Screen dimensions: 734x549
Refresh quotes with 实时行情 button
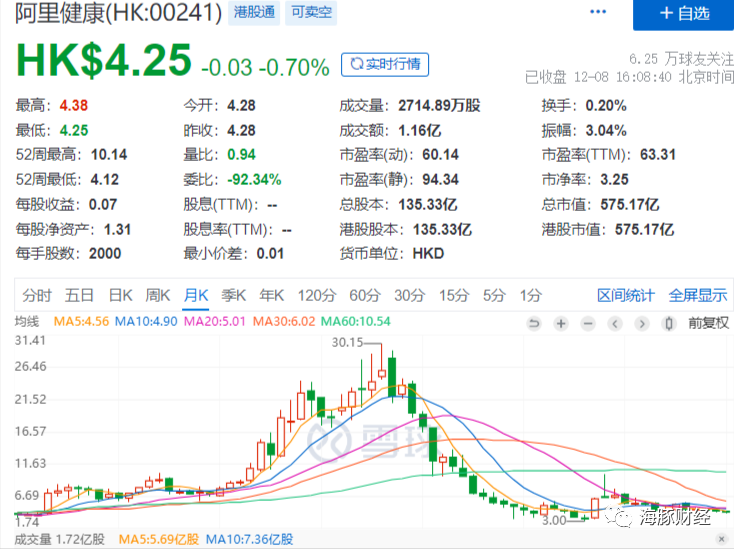click(x=385, y=64)
